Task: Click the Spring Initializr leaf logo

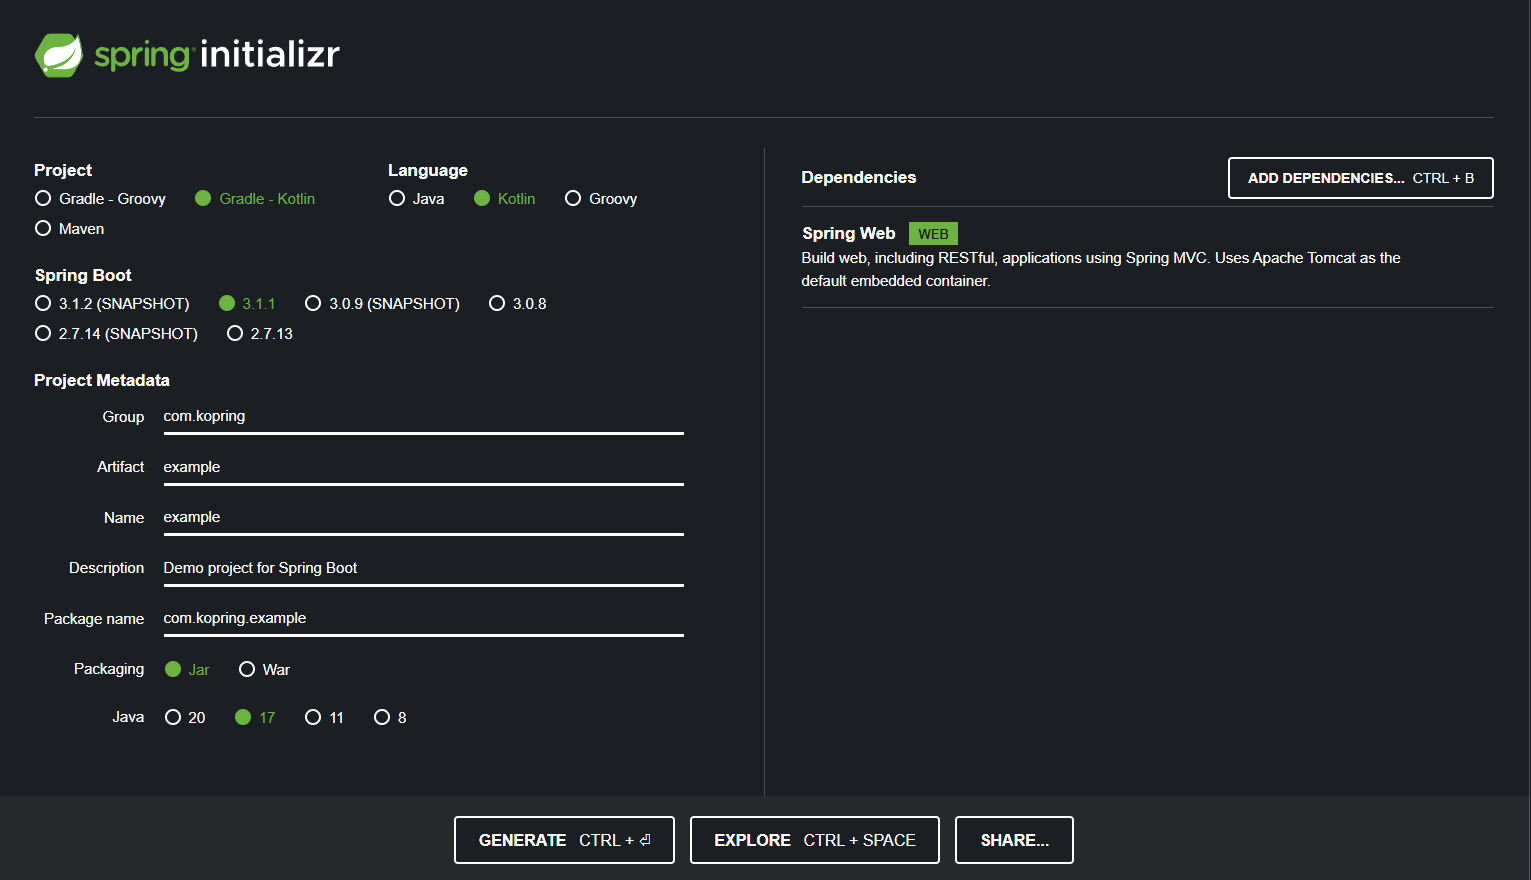Action: [59, 55]
